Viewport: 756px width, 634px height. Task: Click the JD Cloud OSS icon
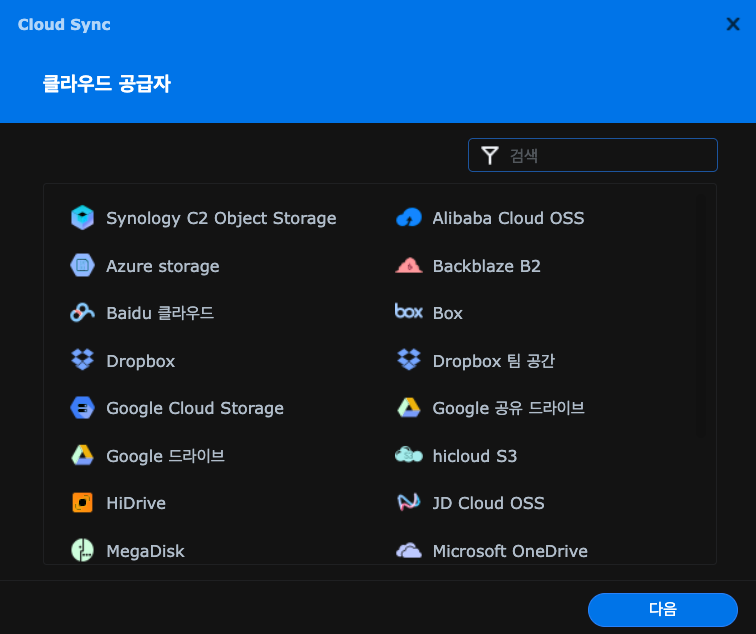(x=408, y=503)
